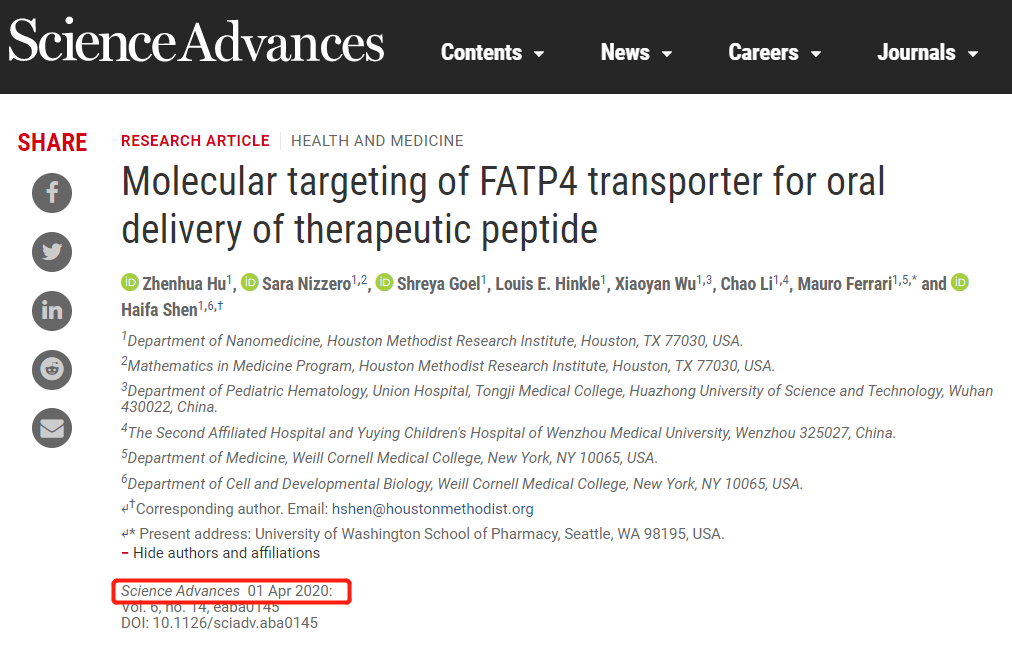Open the Journals dropdown menu
Screen dimensions: 1012x646
tap(927, 52)
